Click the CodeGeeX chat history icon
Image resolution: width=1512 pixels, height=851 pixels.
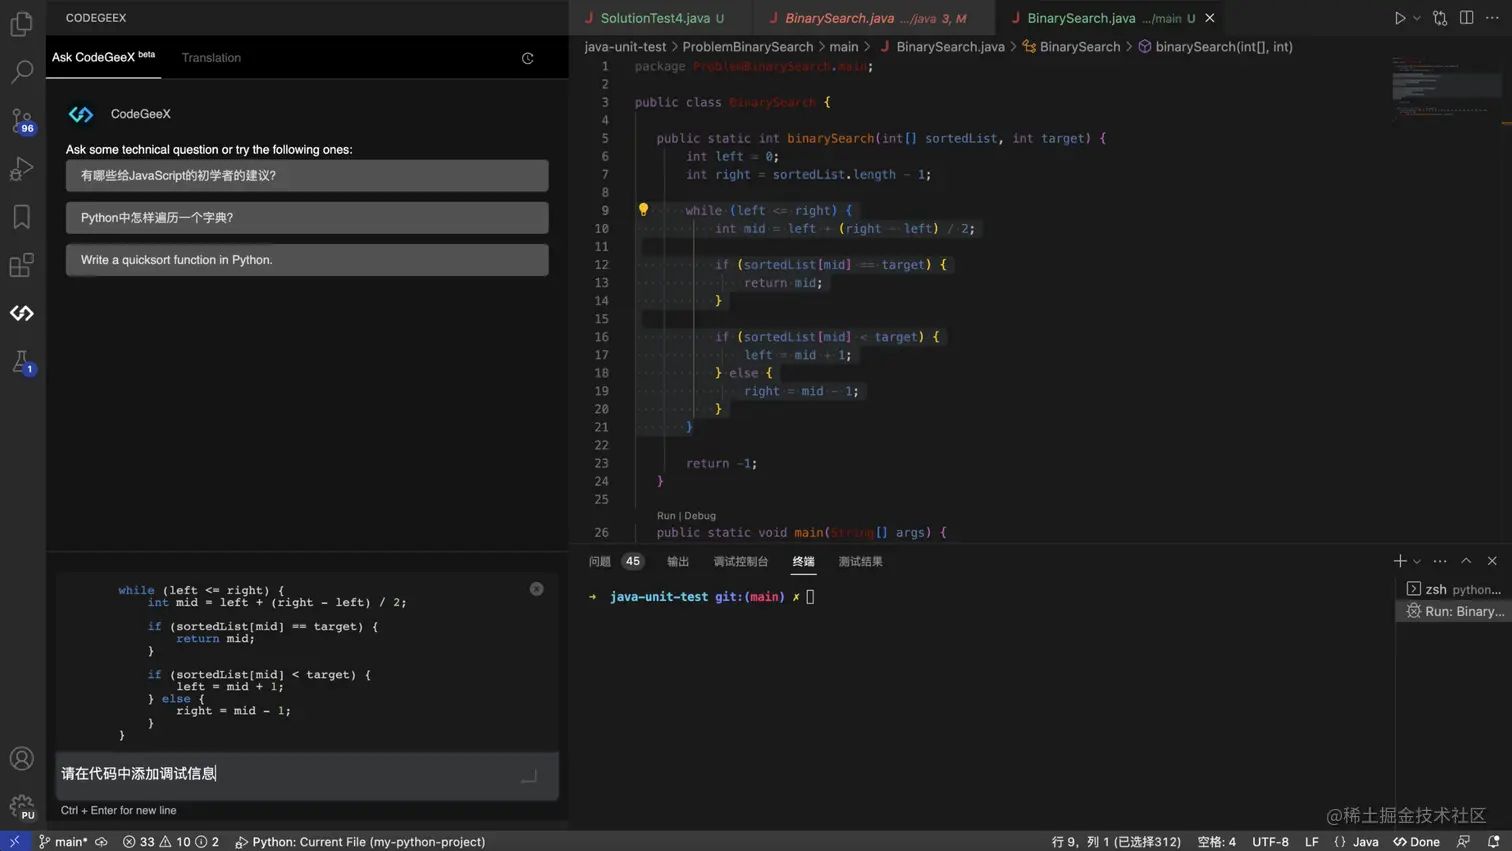[528, 58]
